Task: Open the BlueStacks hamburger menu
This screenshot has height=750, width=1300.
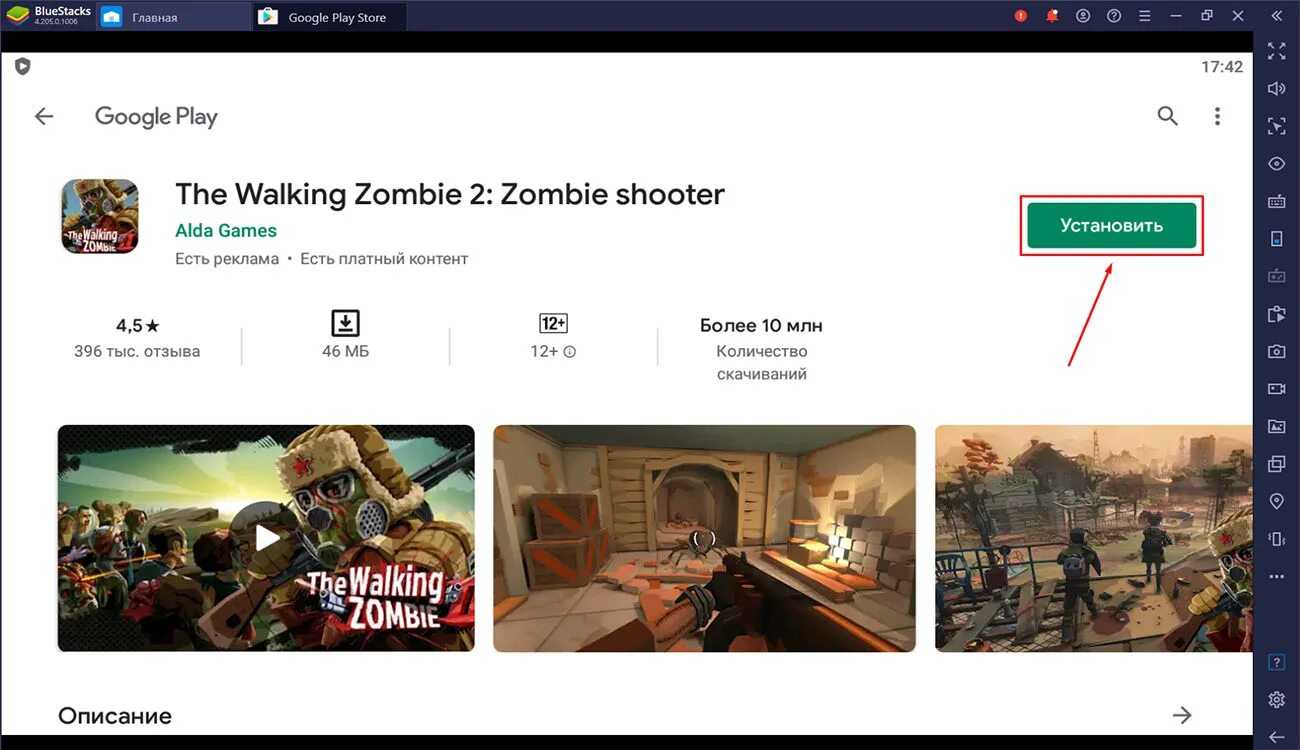Action: pyautogui.click(x=1145, y=16)
